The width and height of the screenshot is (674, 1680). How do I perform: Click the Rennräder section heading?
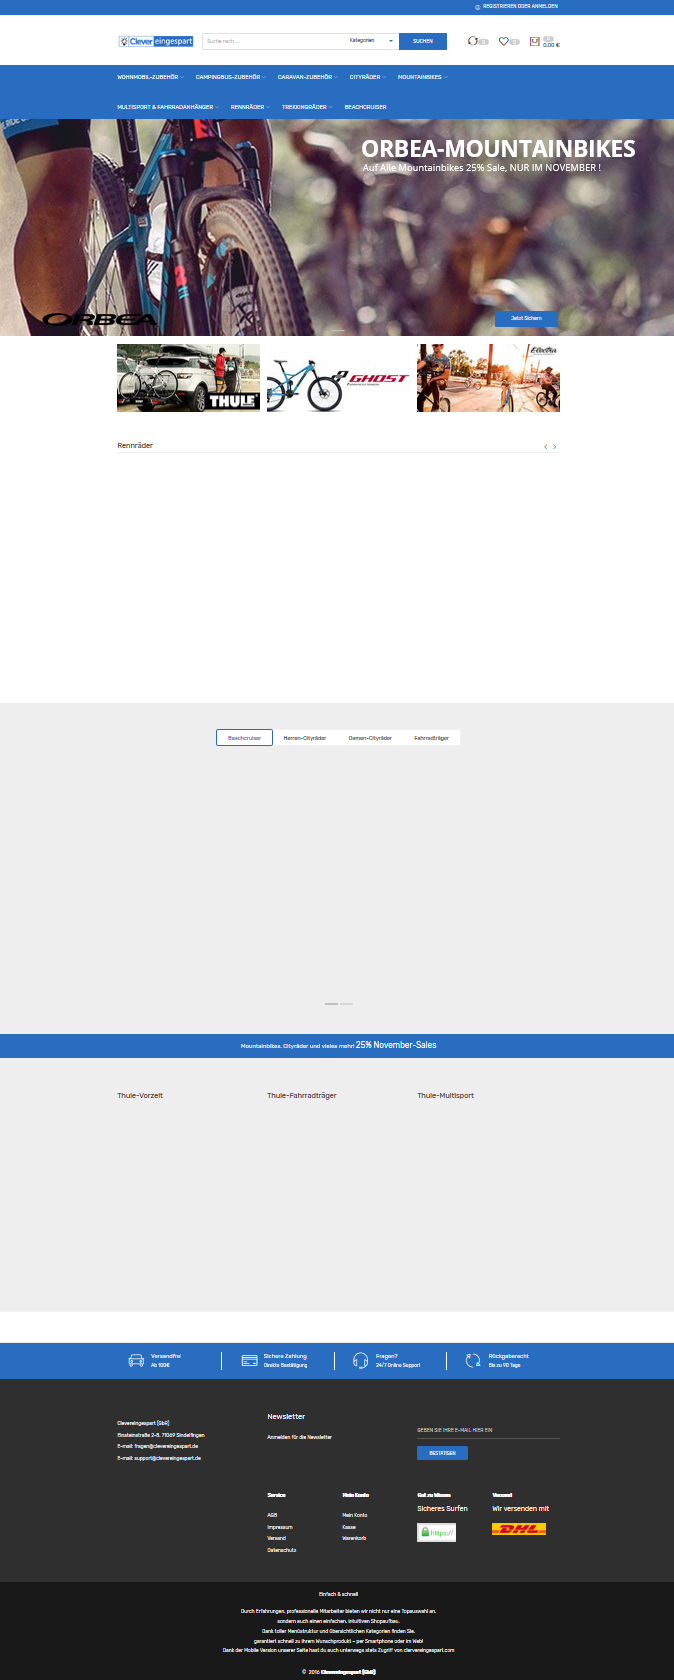coord(135,446)
